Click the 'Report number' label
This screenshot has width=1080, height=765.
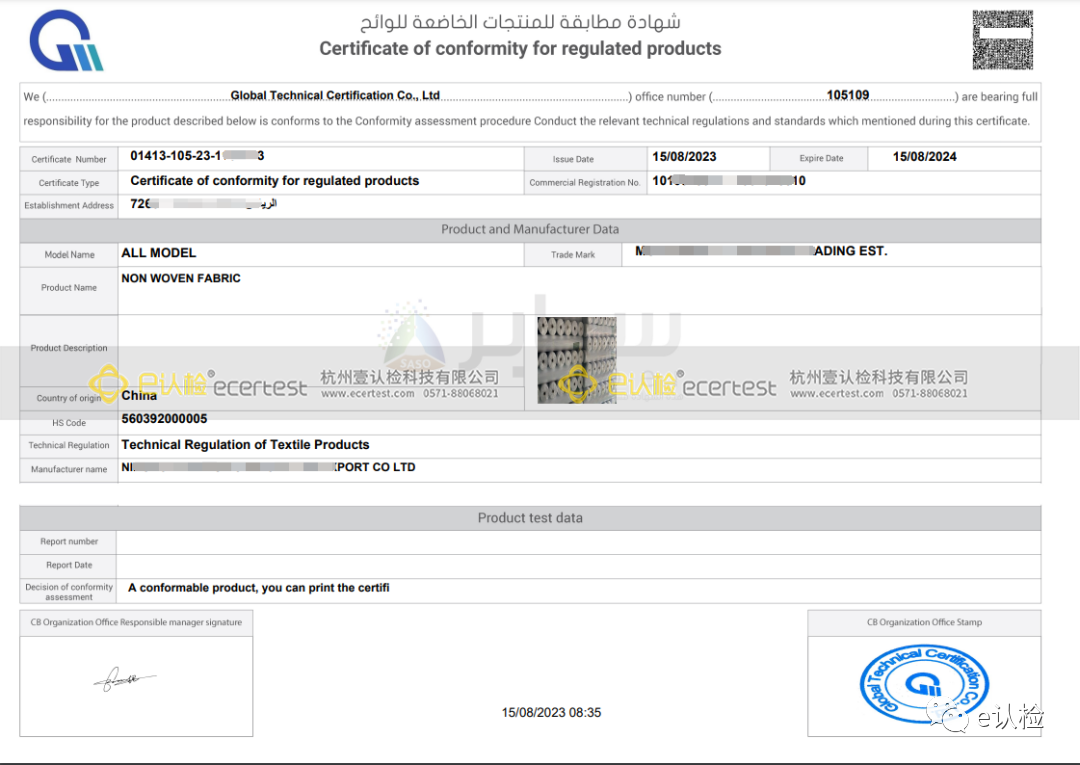pos(69,542)
